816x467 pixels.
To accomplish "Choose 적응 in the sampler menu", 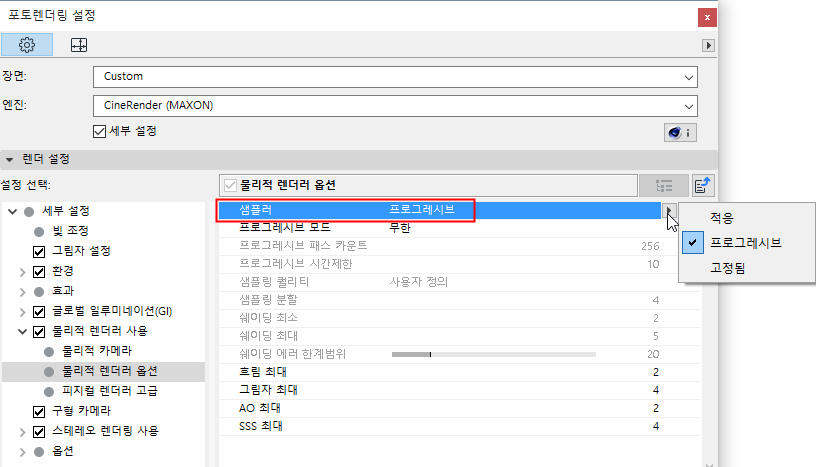I will (x=722, y=218).
